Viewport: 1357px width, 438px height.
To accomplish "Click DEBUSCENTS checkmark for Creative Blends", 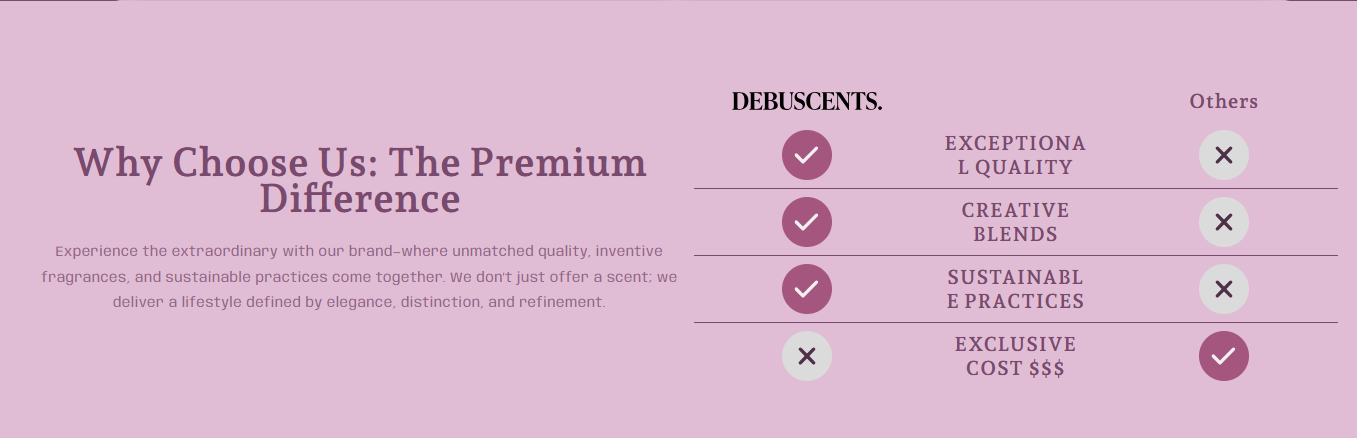I will click(x=807, y=222).
